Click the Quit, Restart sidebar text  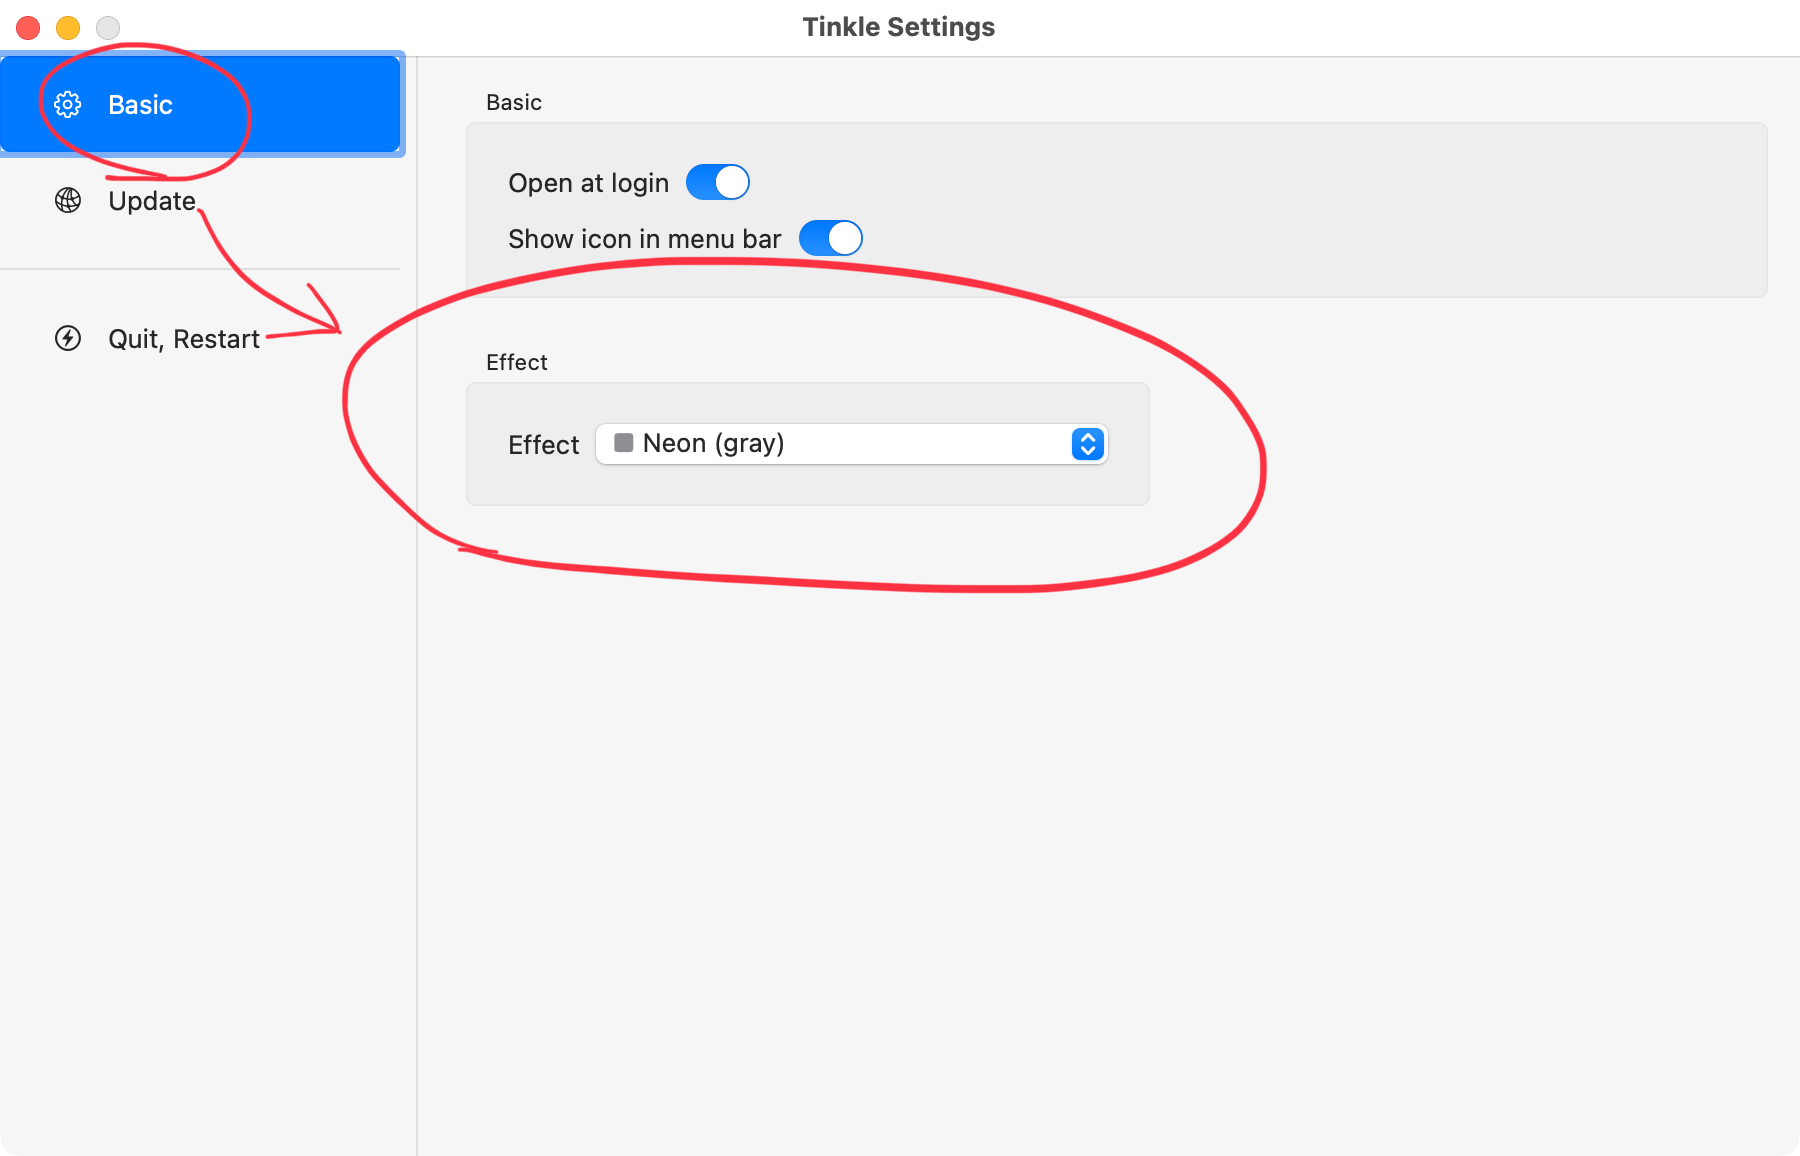183,339
